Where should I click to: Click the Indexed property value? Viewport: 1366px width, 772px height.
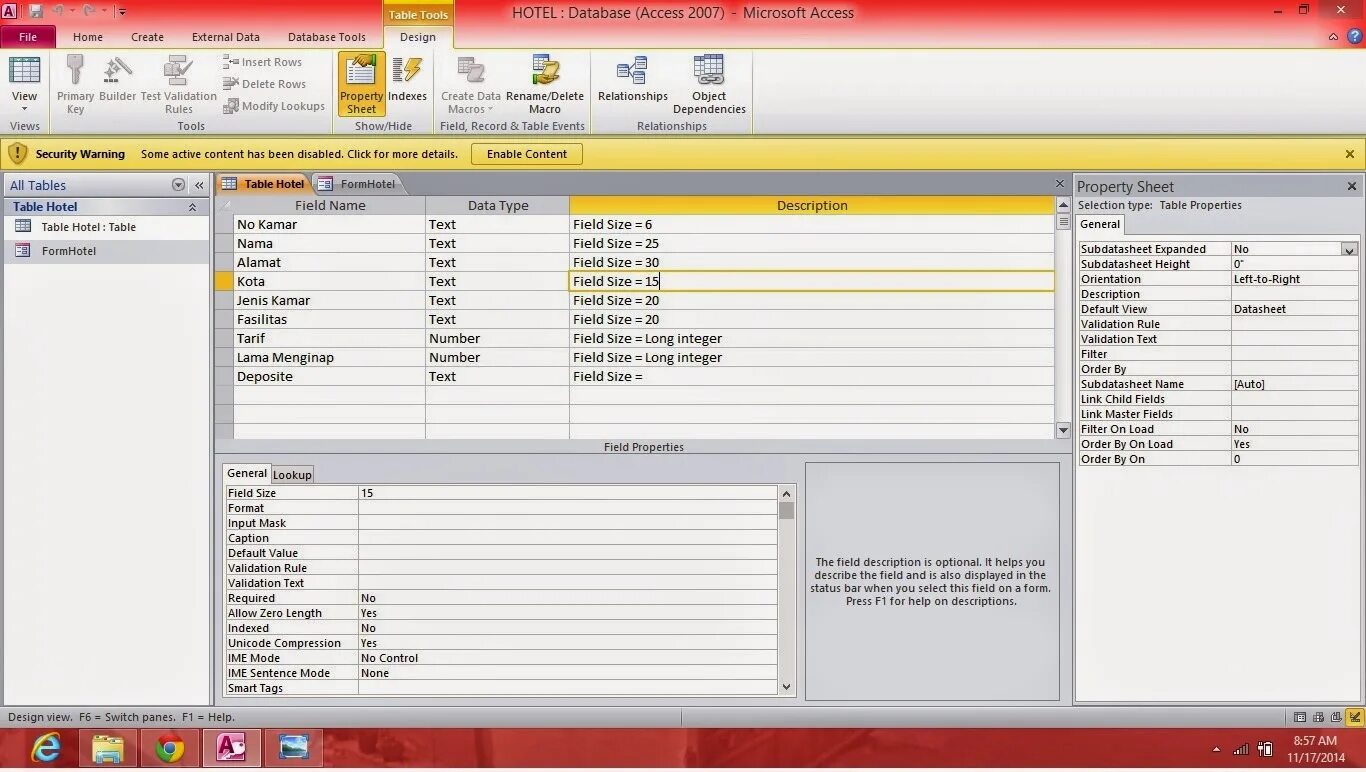(567, 628)
